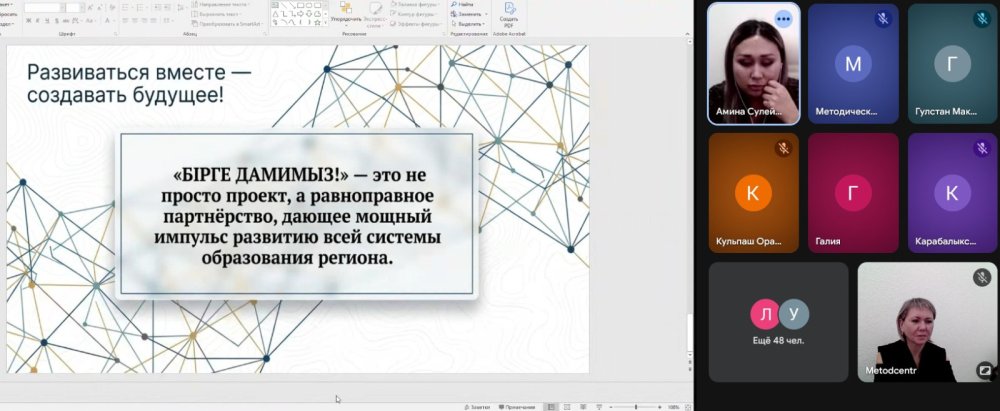
Task: Click zoom in plus in status bar
Action: pos(659,407)
